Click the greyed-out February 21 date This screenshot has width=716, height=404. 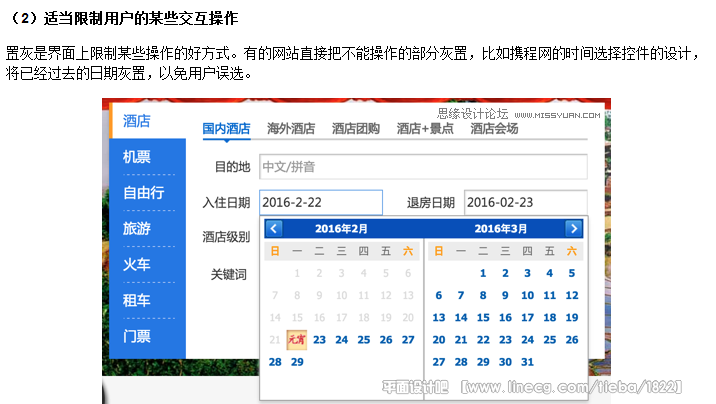click(x=274, y=340)
